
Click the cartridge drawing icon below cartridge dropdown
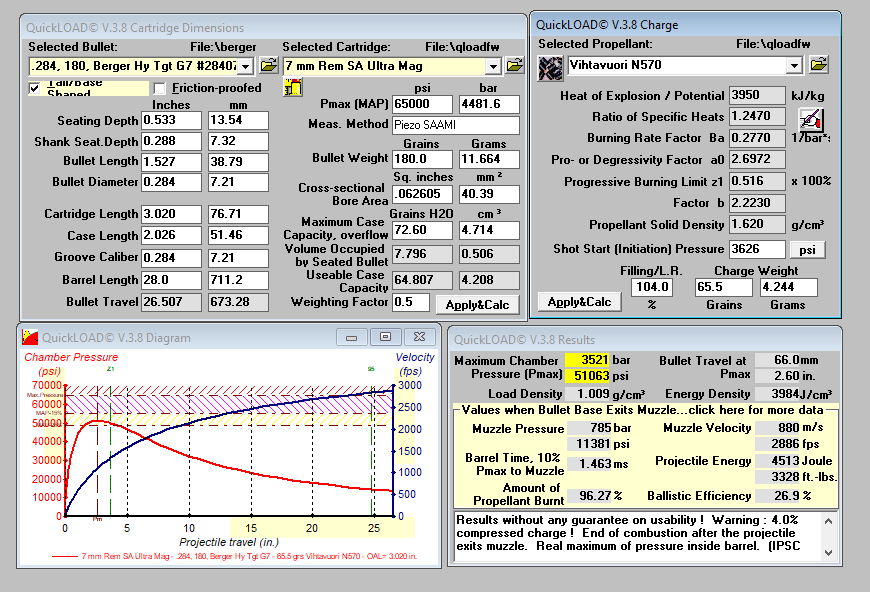293,88
